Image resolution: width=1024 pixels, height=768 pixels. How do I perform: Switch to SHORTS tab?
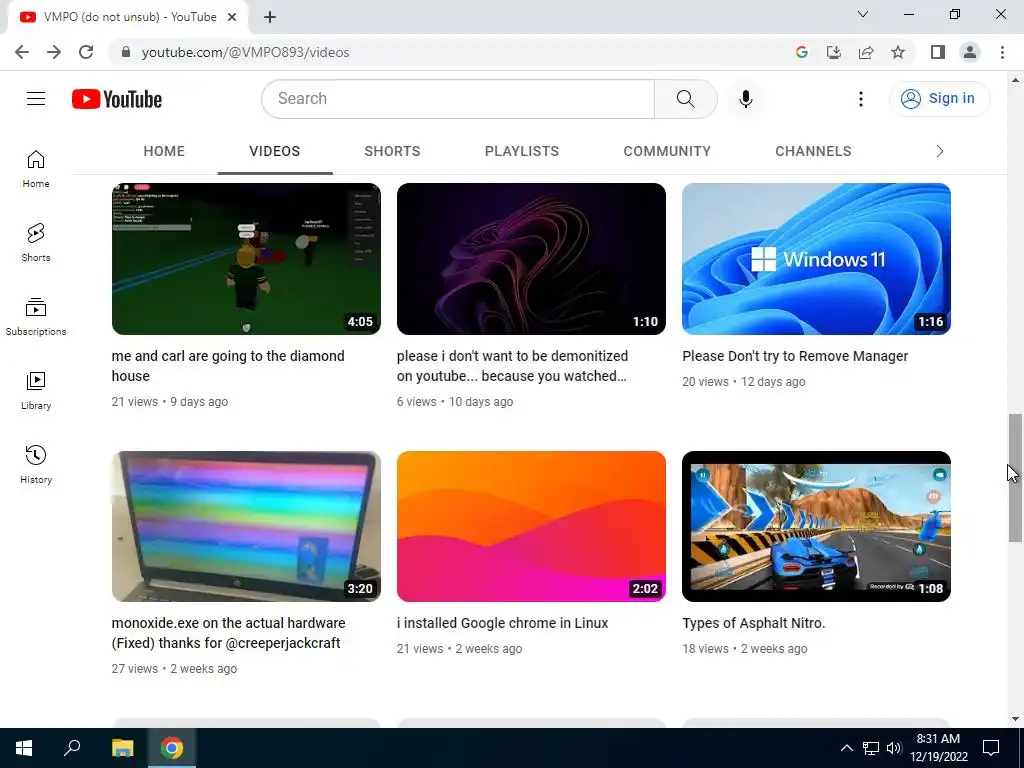point(392,152)
